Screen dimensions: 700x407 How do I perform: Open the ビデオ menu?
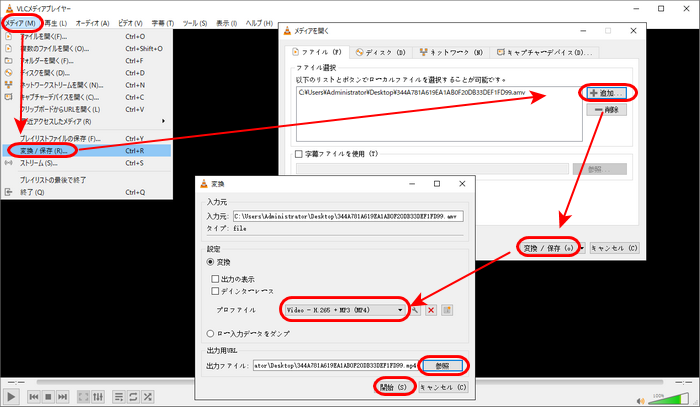pos(130,23)
